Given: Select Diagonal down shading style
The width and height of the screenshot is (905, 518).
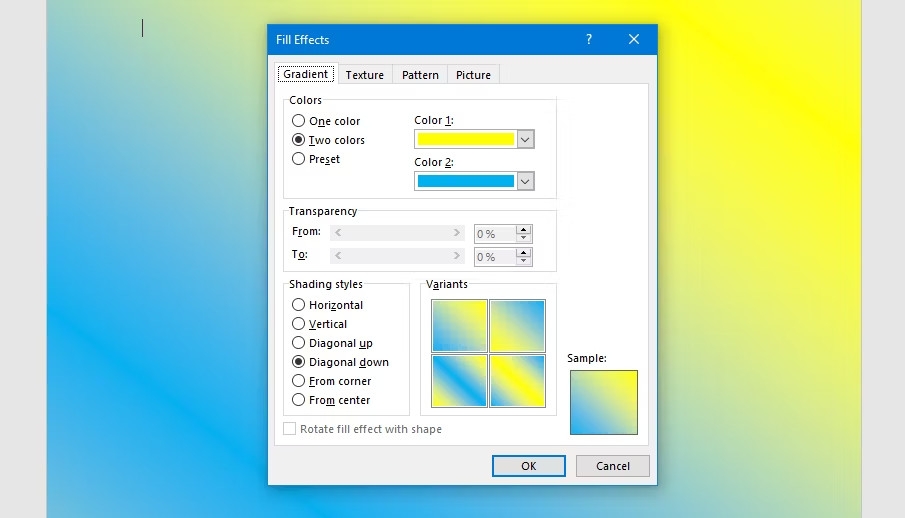Looking at the screenshot, I should coord(341,362).
